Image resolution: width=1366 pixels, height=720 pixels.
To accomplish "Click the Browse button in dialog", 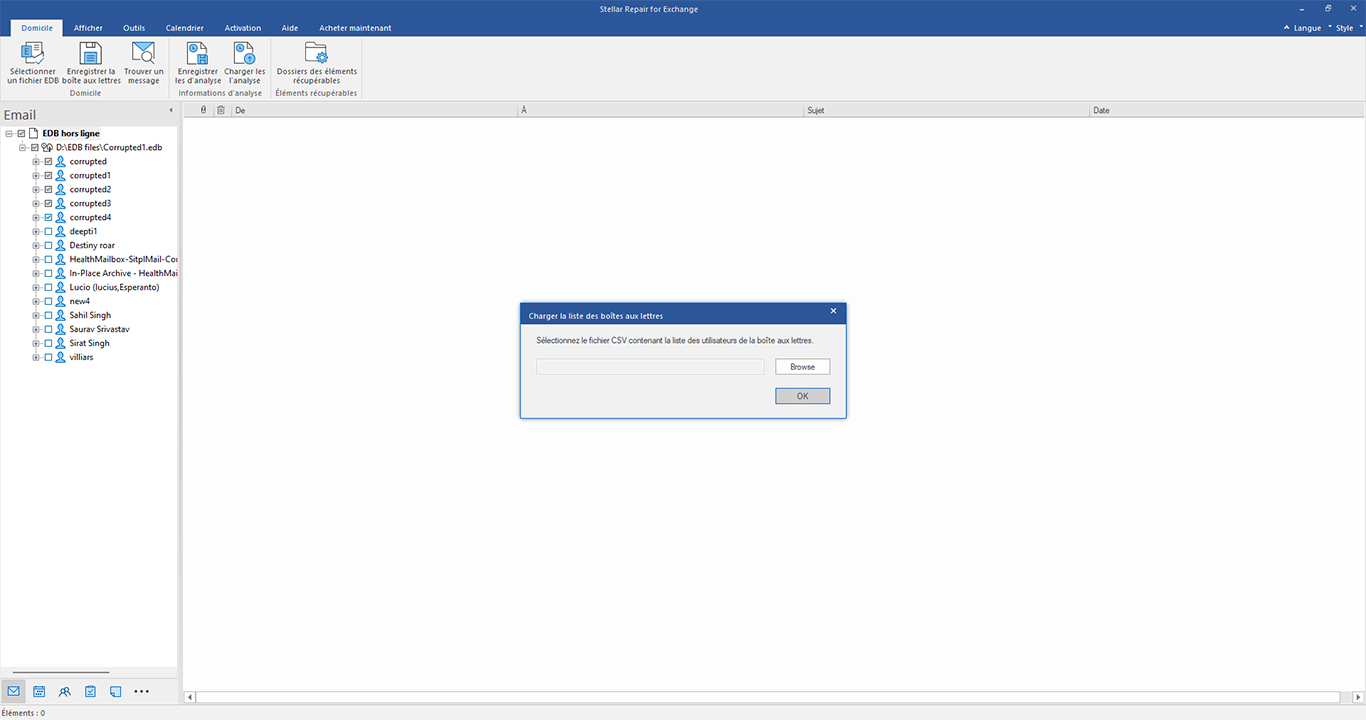I will tap(802, 367).
